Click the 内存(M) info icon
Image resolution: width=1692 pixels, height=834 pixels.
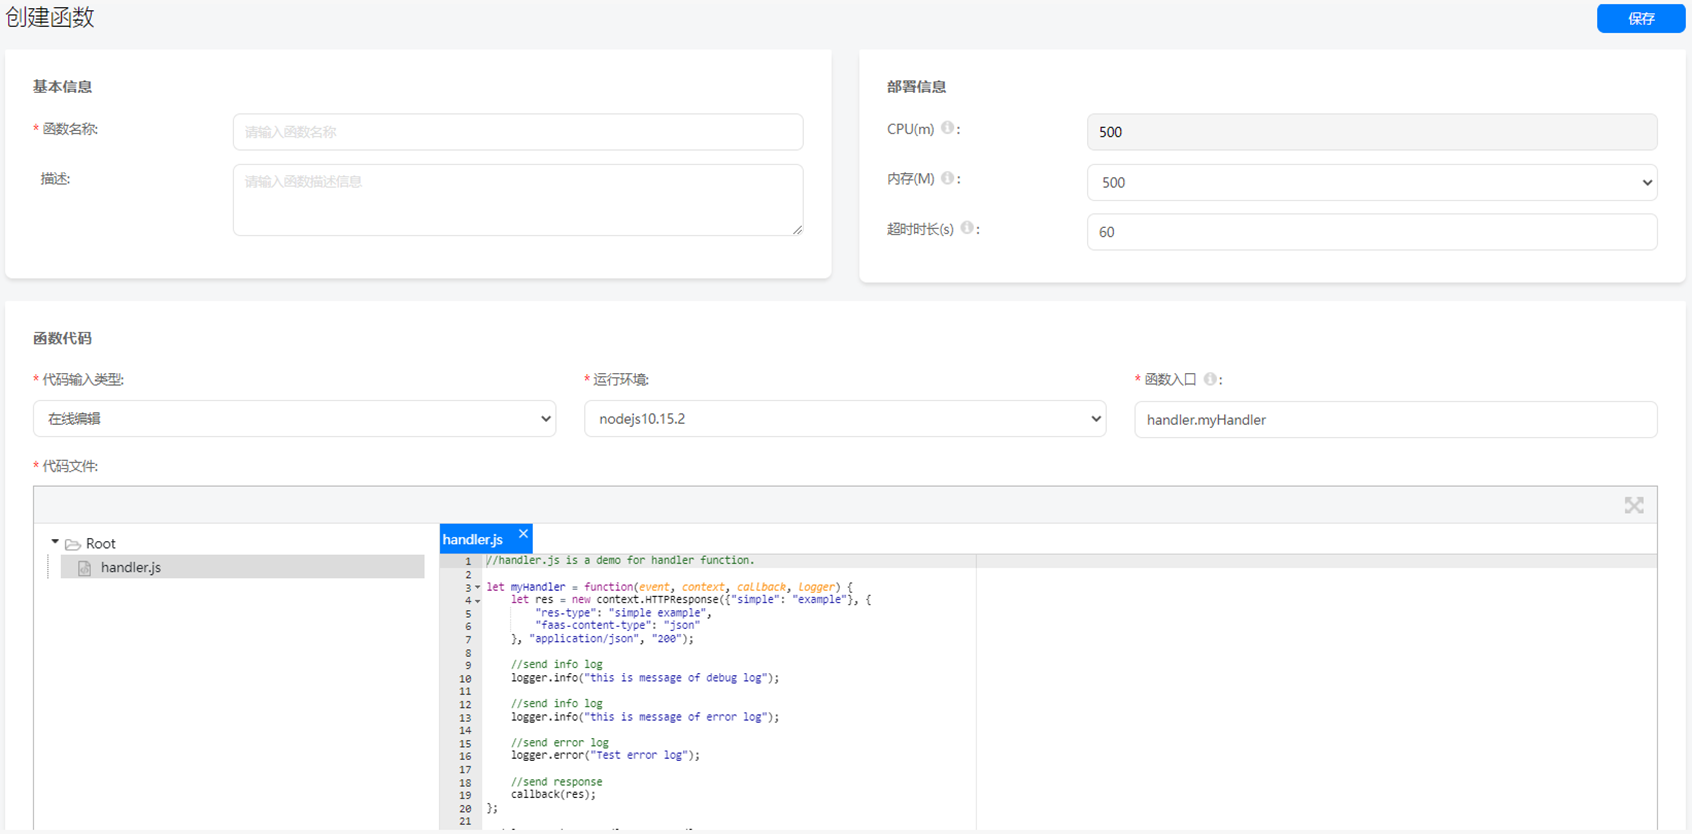coord(947,178)
